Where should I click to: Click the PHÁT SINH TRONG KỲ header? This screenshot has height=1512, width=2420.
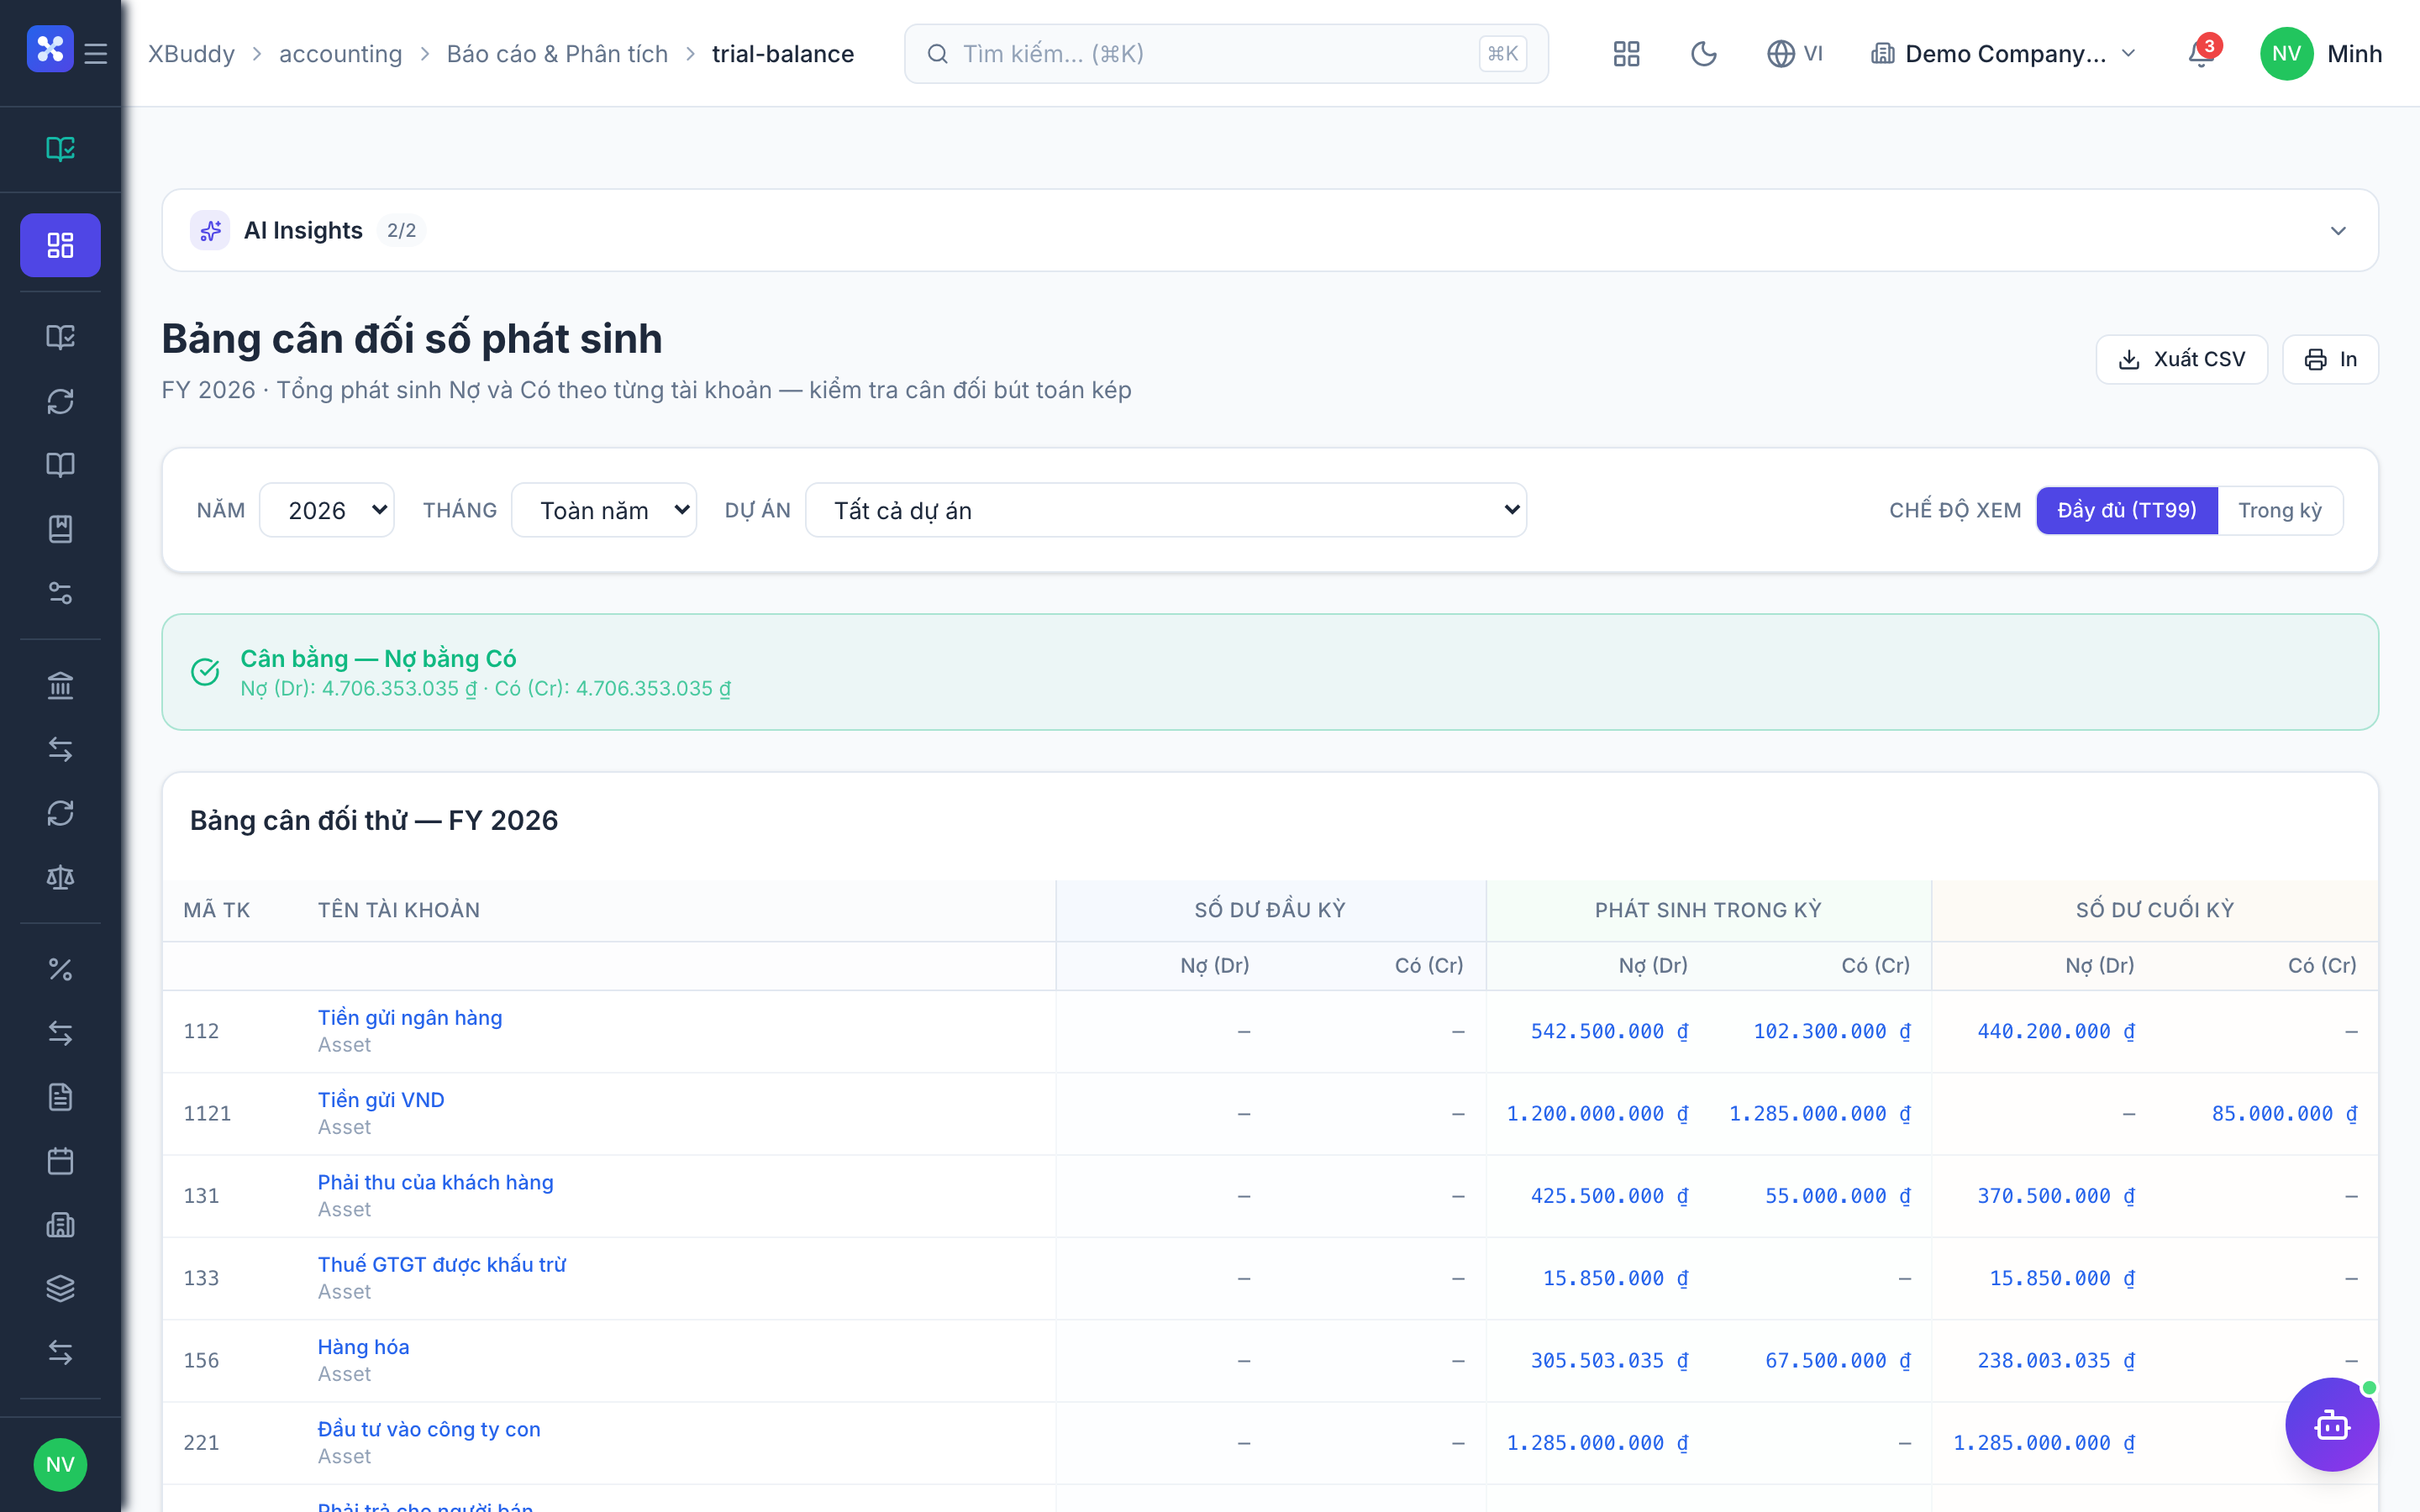pos(1708,910)
